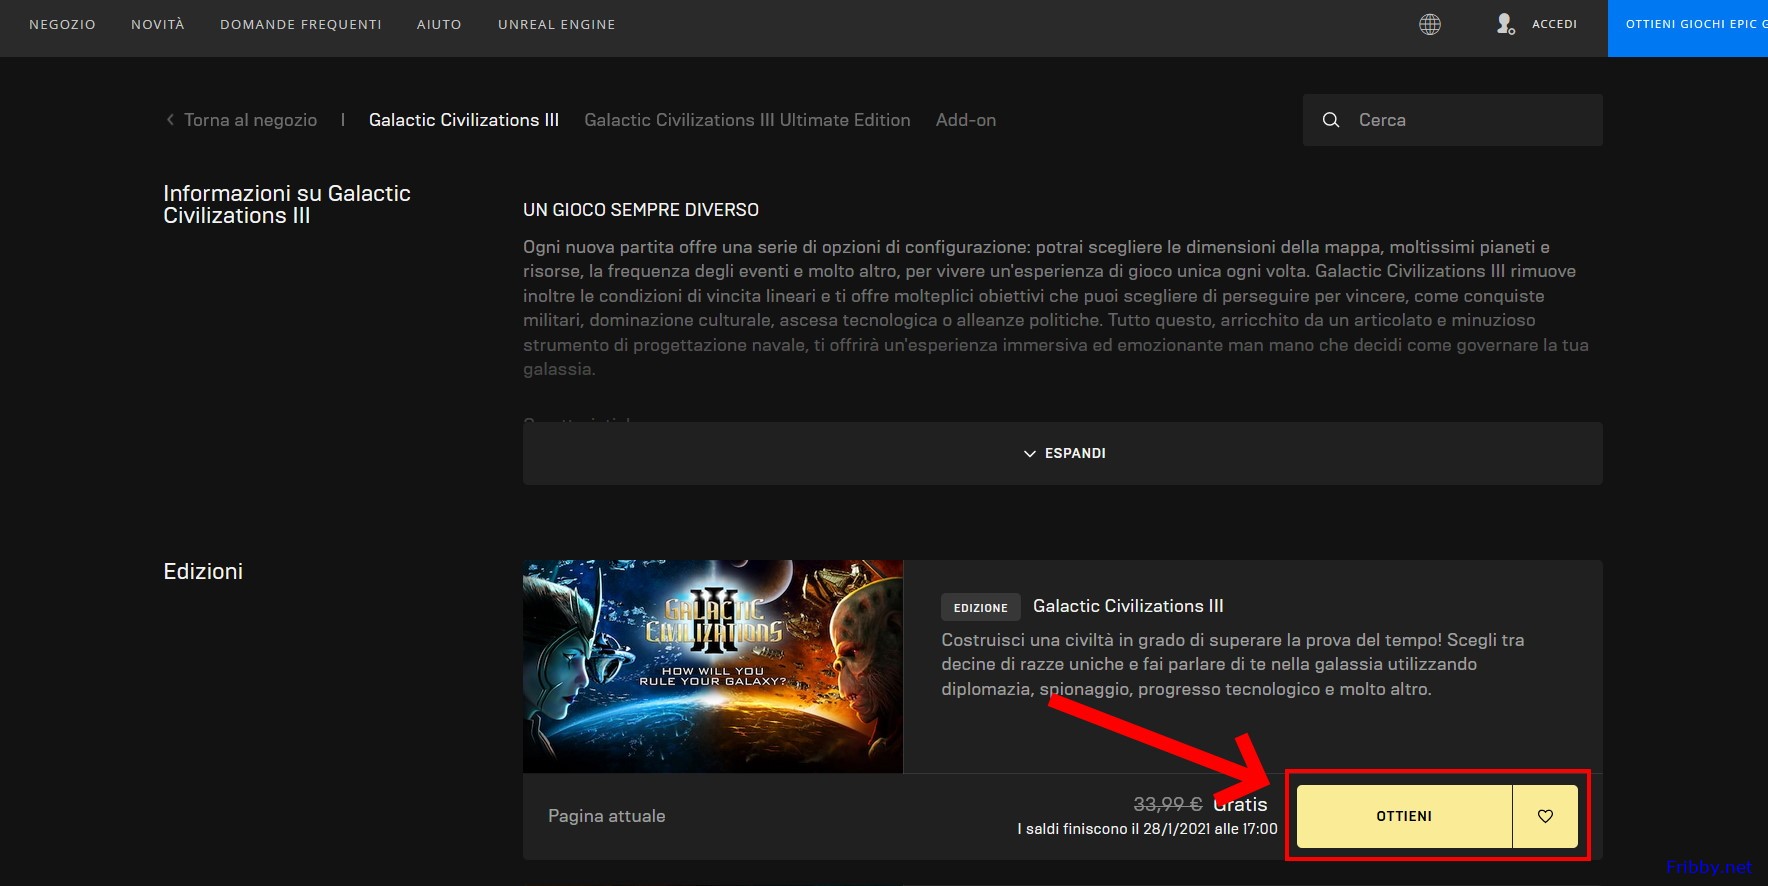The width and height of the screenshot is (1768, 886).
Task: Click the user account avatar icon
Action: (x=1505, y=24)
